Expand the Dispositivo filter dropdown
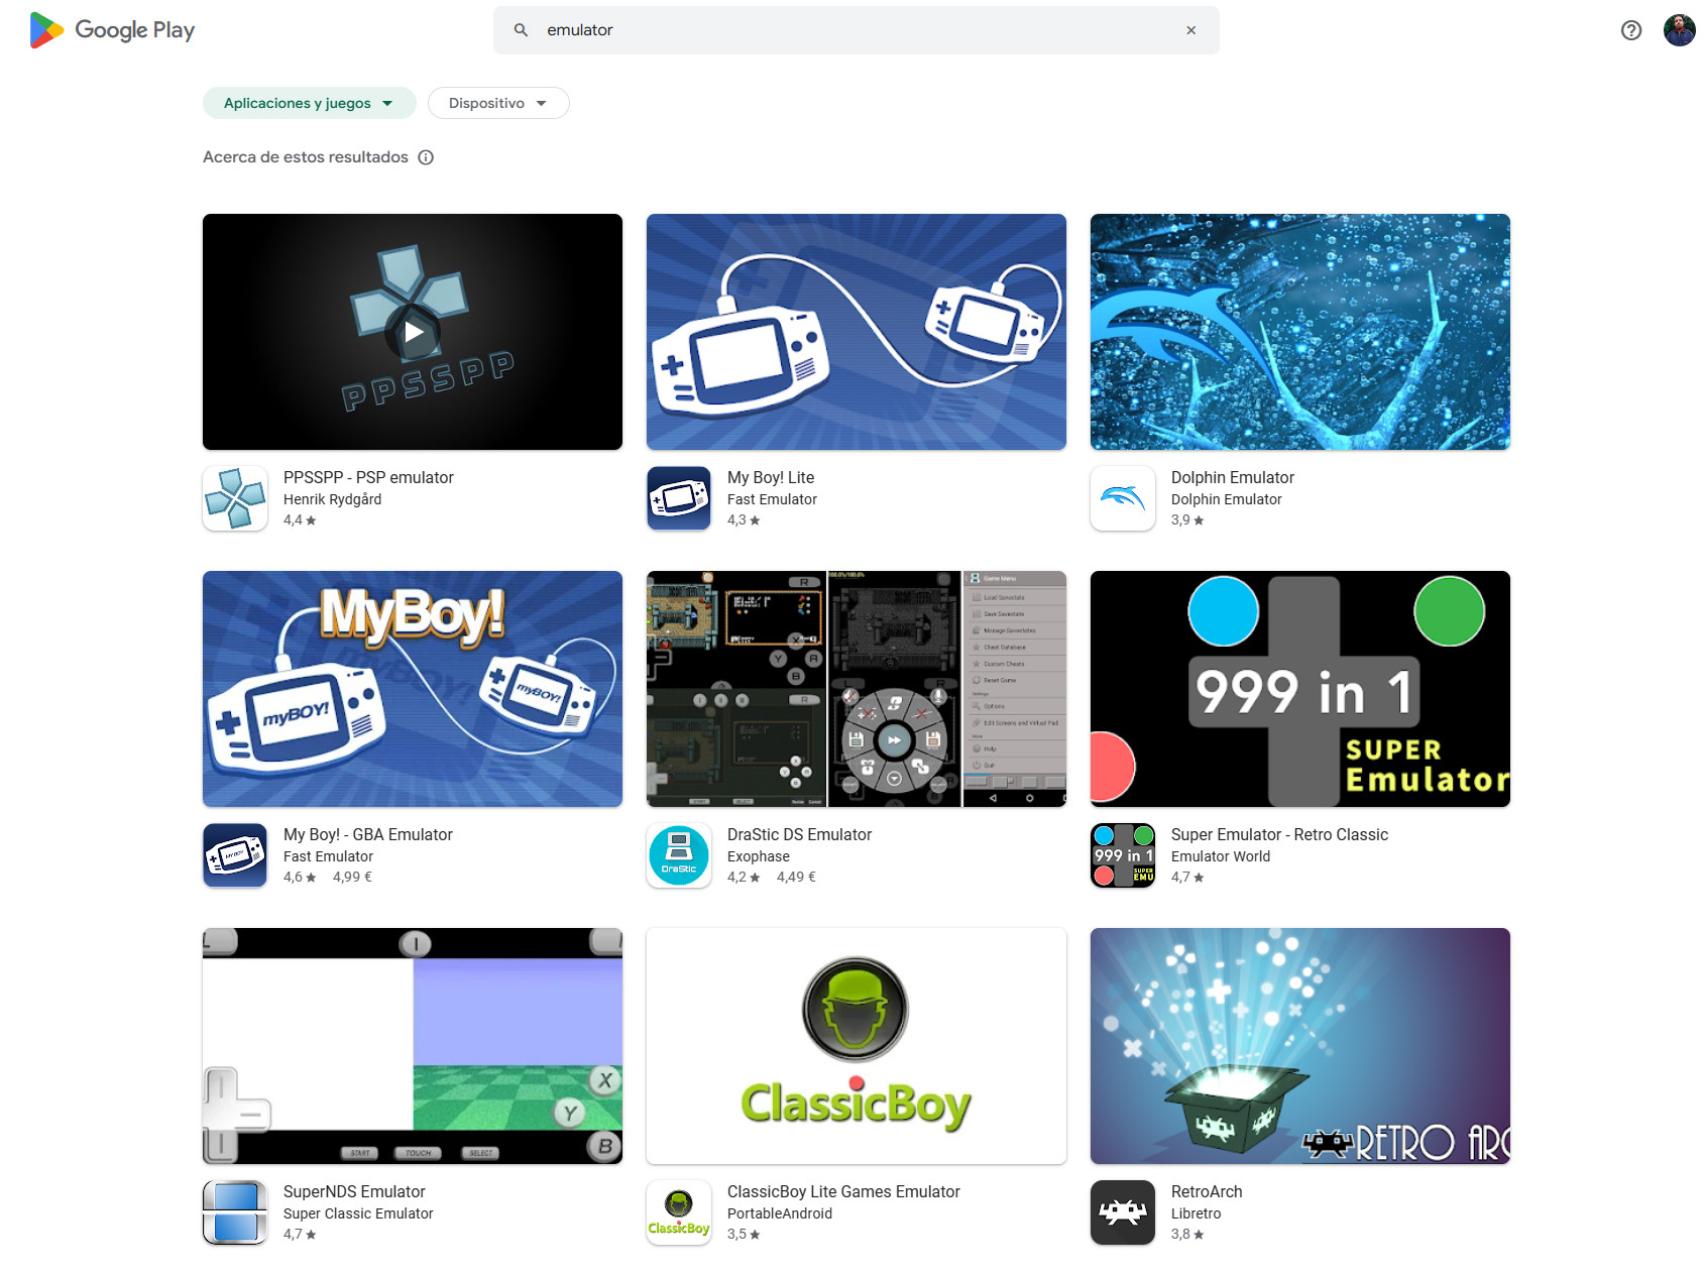Viewport: 1706px width, 1274px height. click(x=498, y=103)
